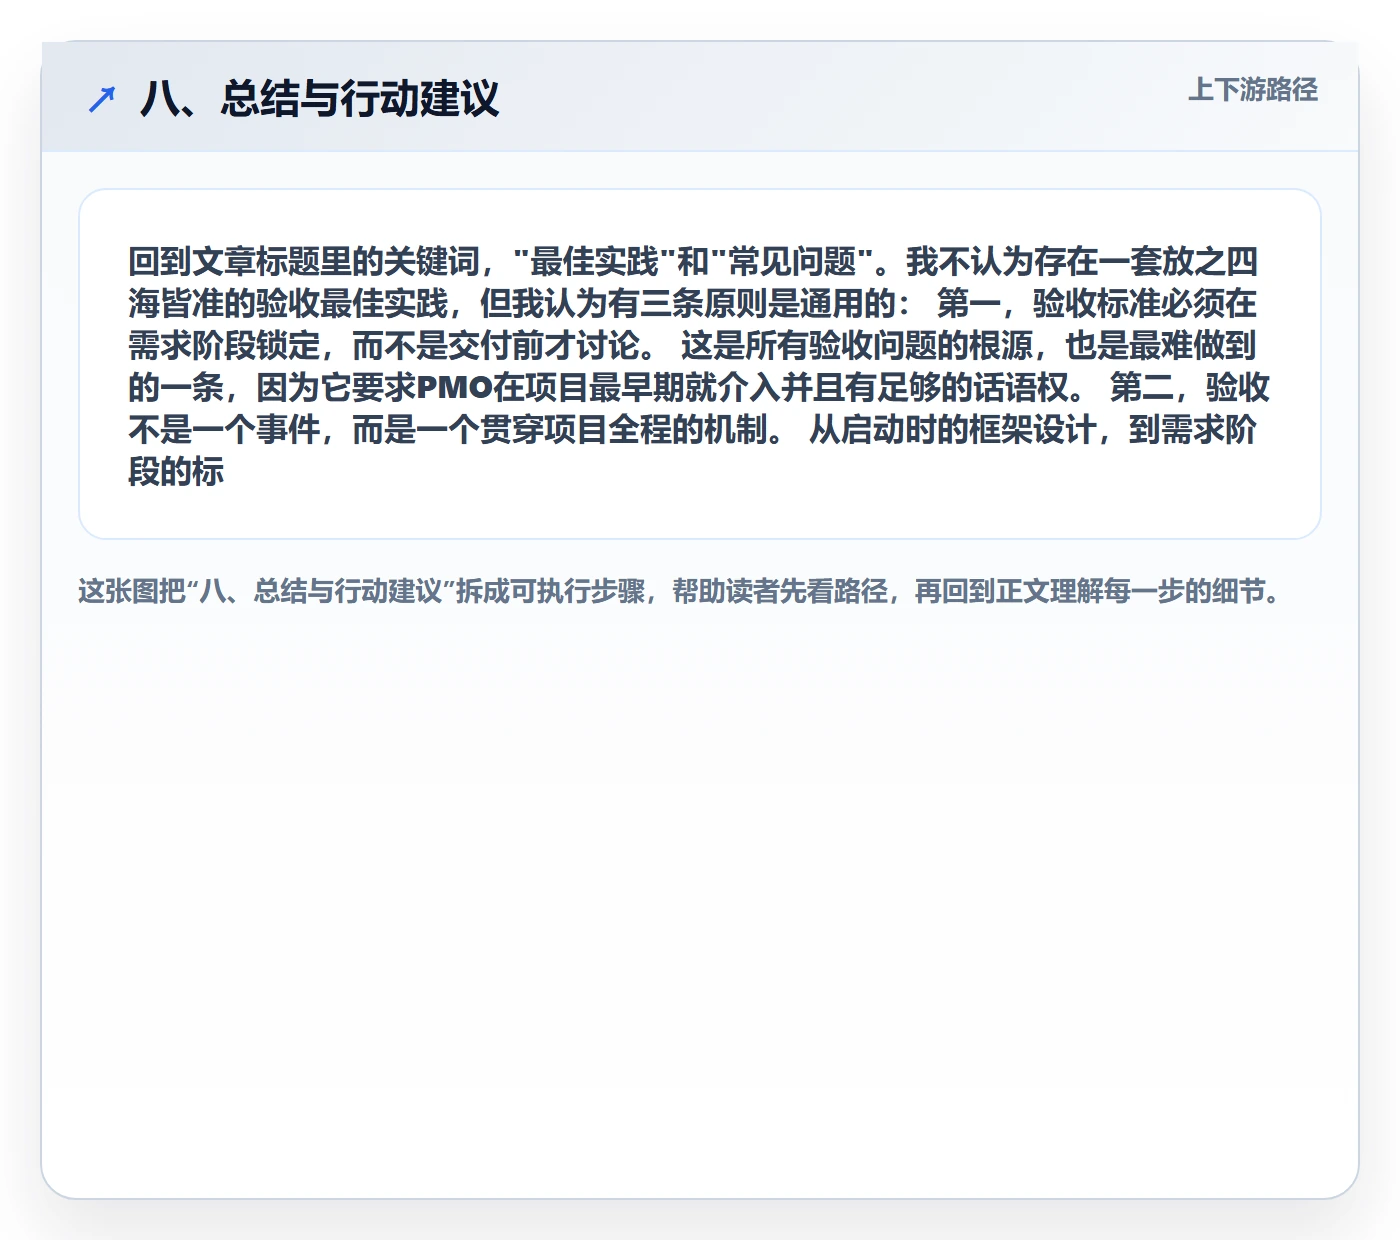
Task: Click the paragraph starting 回到文章标题里的关键词
Action: coord(699,366)
